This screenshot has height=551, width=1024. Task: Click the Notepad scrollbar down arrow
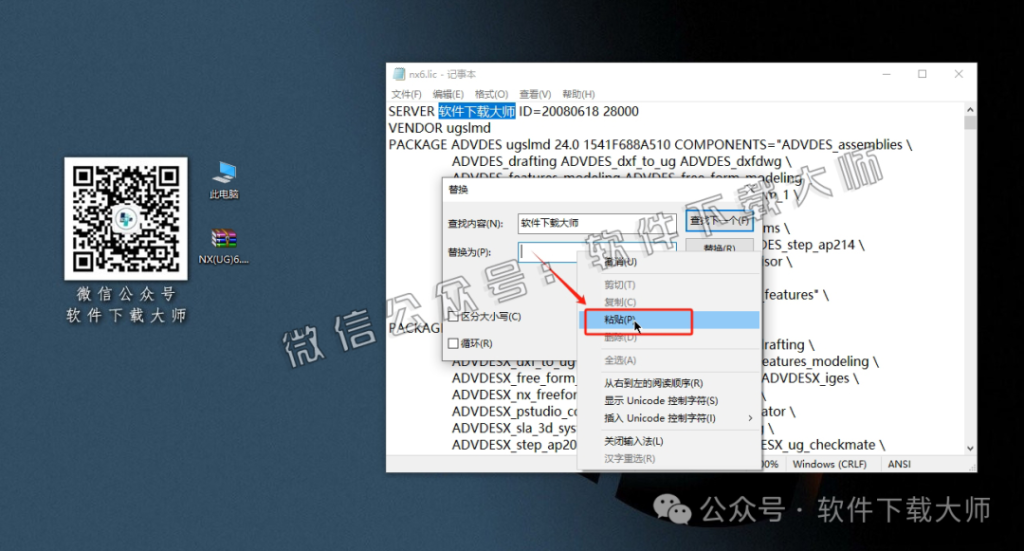click(x=970, y=449)
